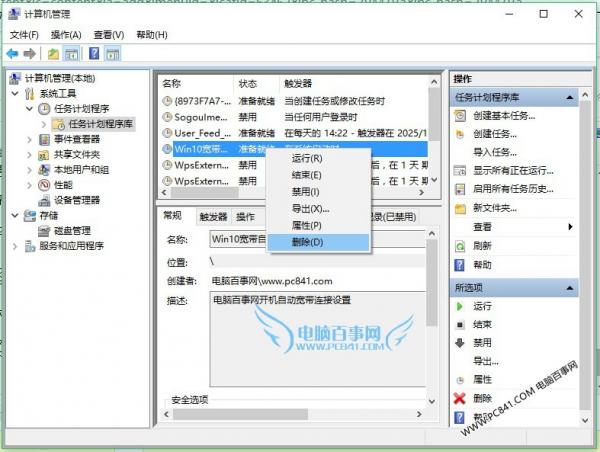Sort tasks by 状态 column header
600x452 pixels.
click(x=256, y=83)
